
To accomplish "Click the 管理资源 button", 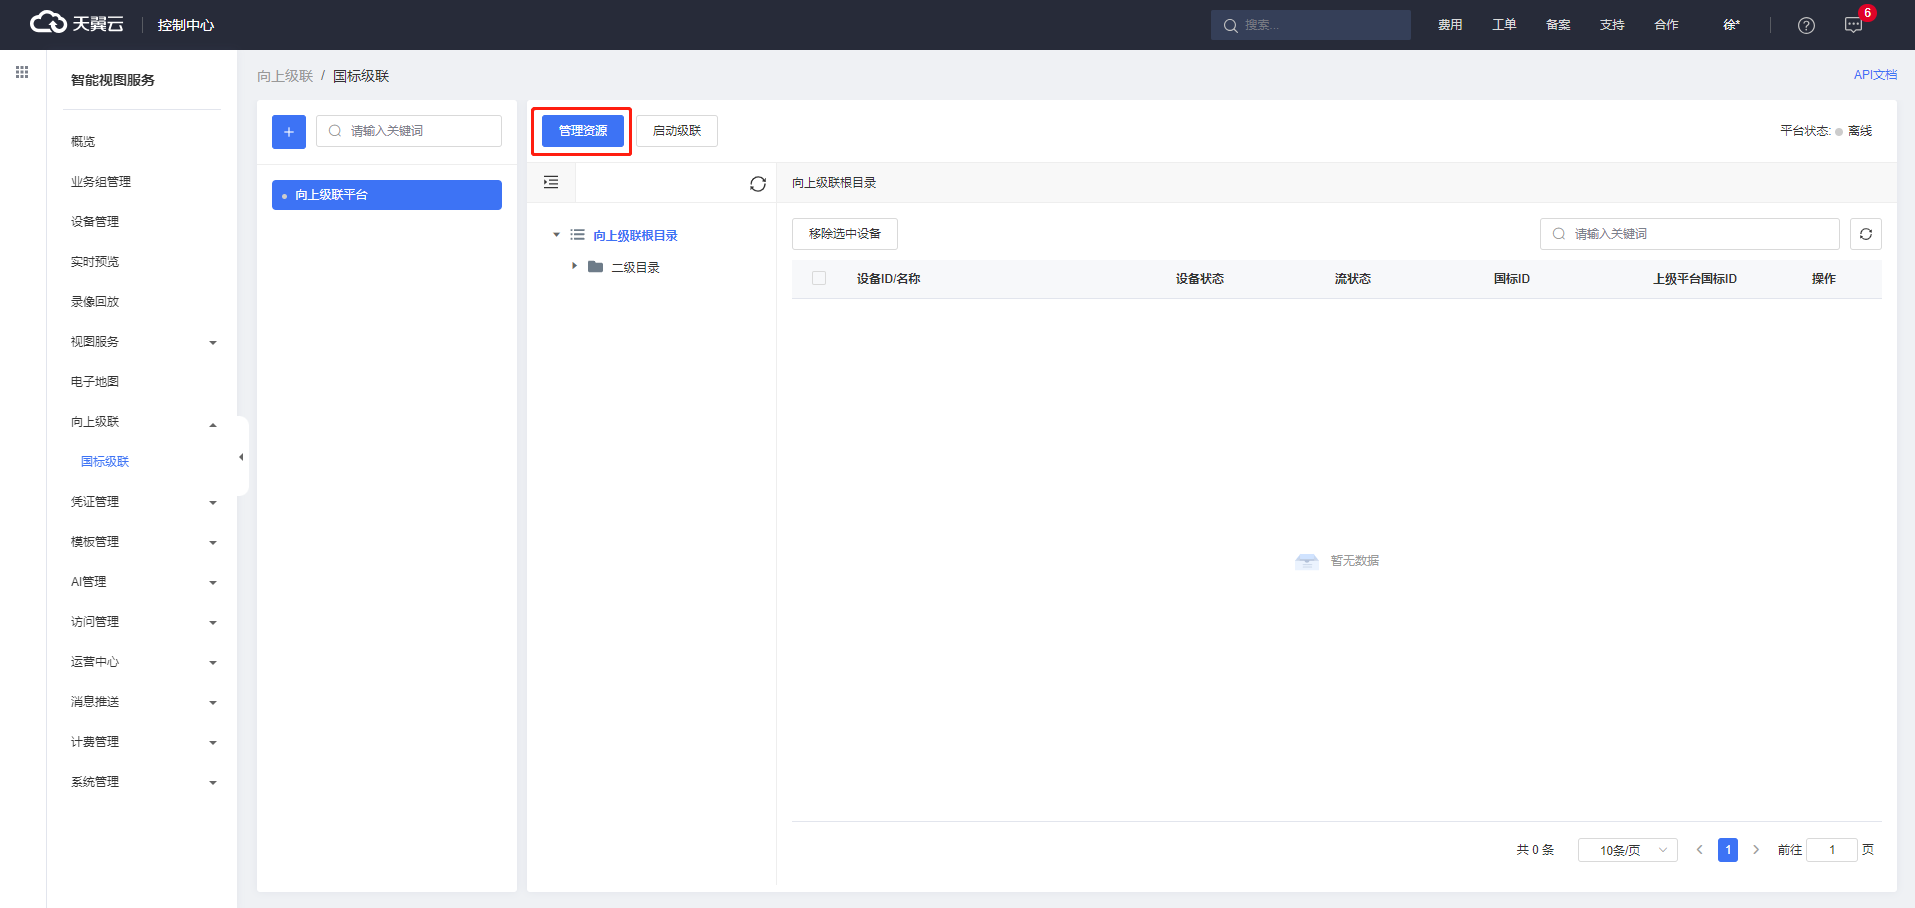I will [x=582, y=131].
